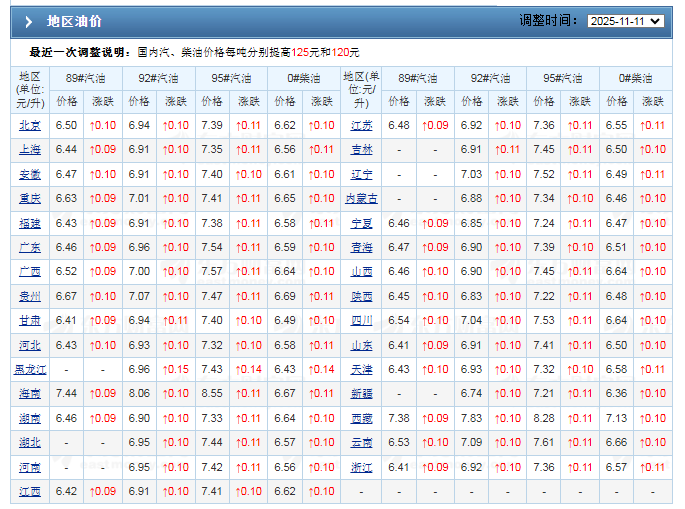Viewport: 685px width, 509px height.
Task: Open the 山东 region link
Action: tap(362, 345)
